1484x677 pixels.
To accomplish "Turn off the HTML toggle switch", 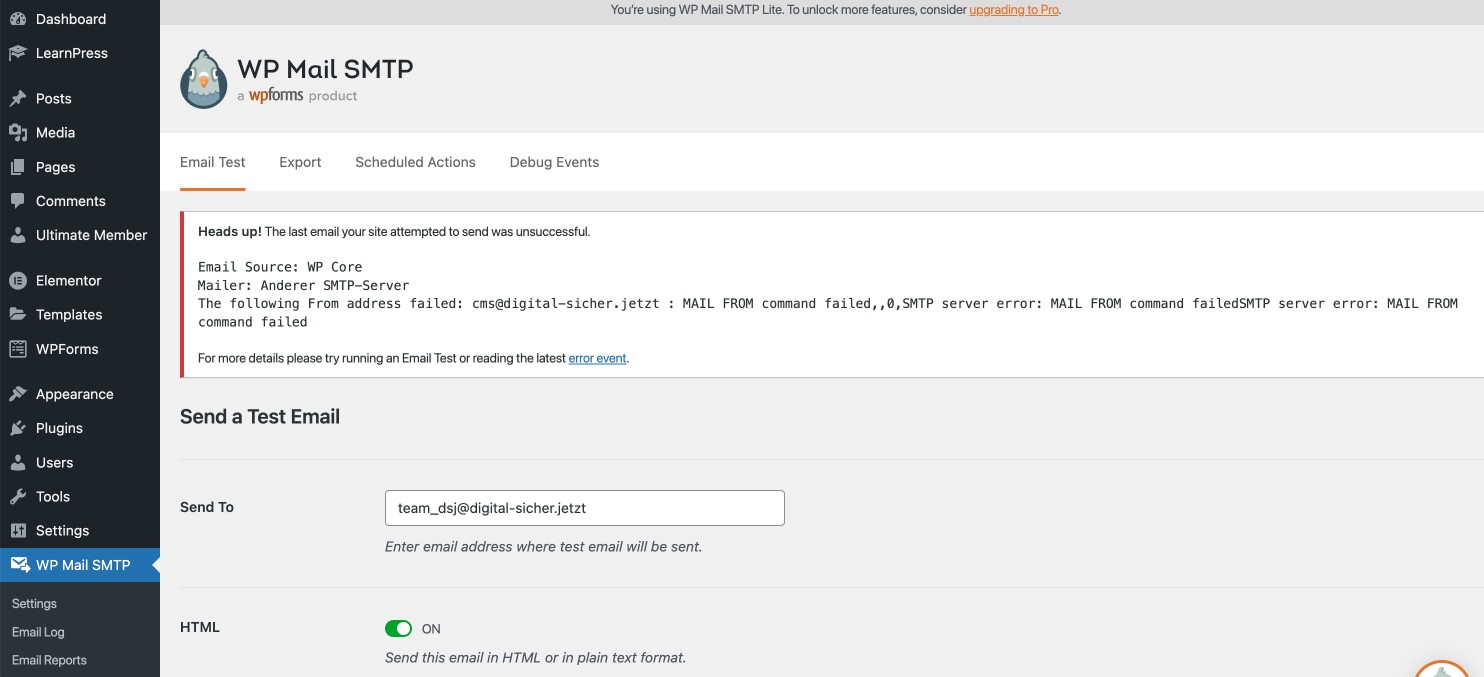I will coord(398,629).
